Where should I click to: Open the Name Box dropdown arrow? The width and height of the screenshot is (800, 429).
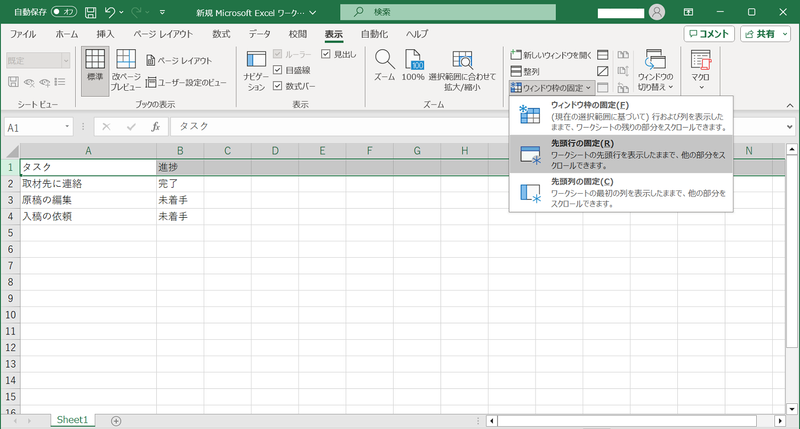click(x=67, y=127)
